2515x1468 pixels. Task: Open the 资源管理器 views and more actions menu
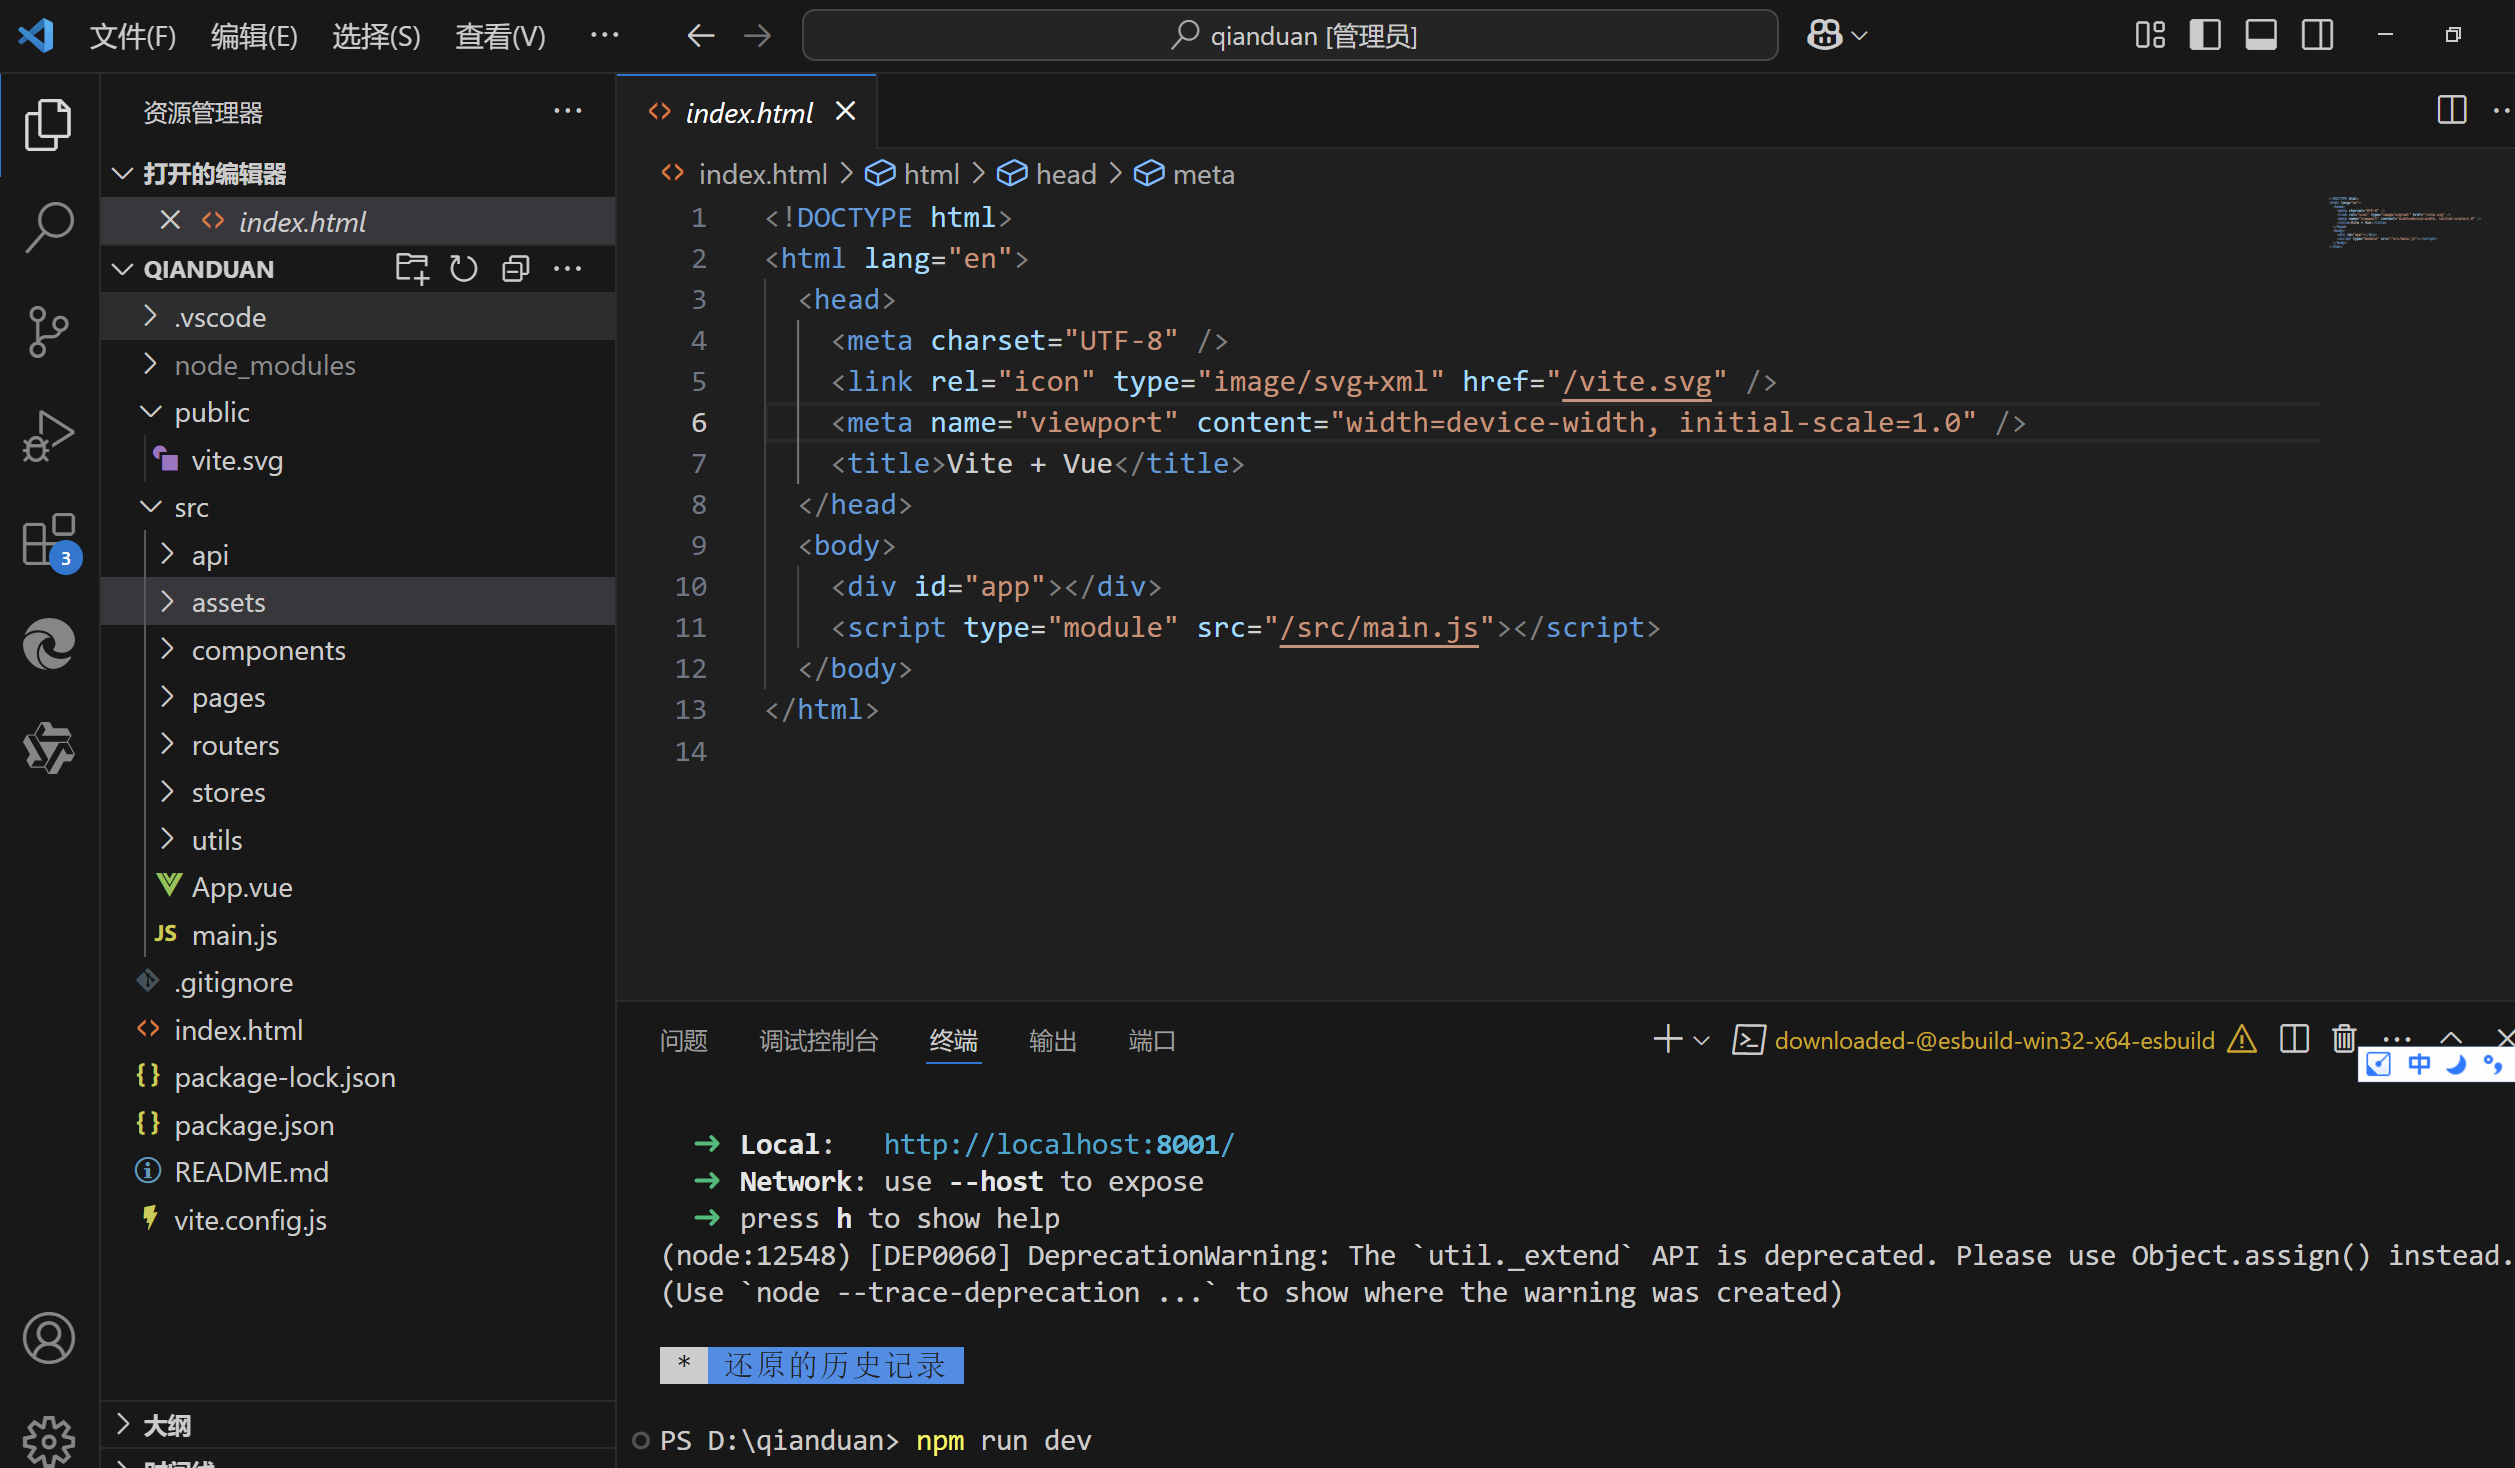click(567, 111)
